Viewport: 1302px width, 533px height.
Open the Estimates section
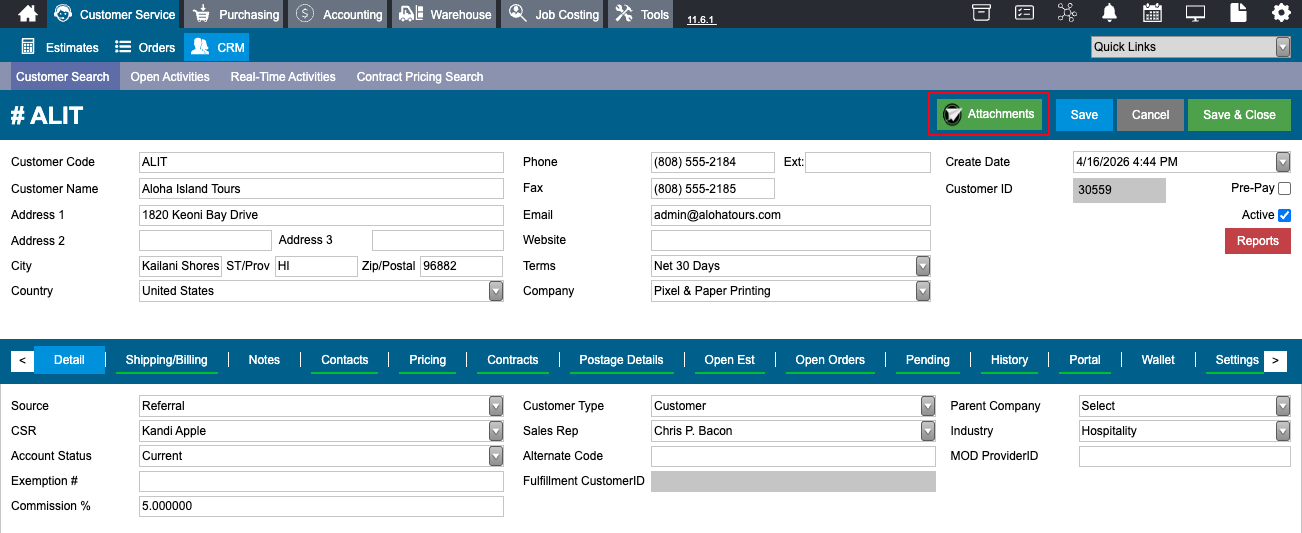coord(59,47)
